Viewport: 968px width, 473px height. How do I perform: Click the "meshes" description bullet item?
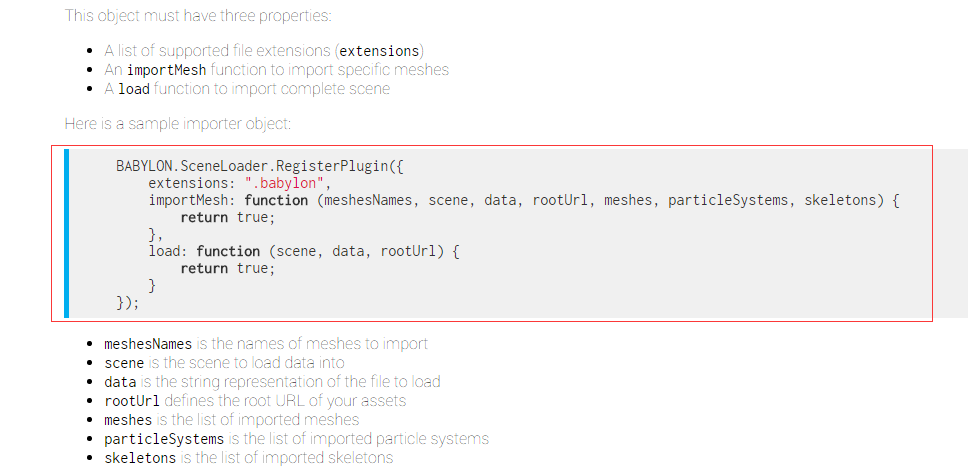point(232,420)
